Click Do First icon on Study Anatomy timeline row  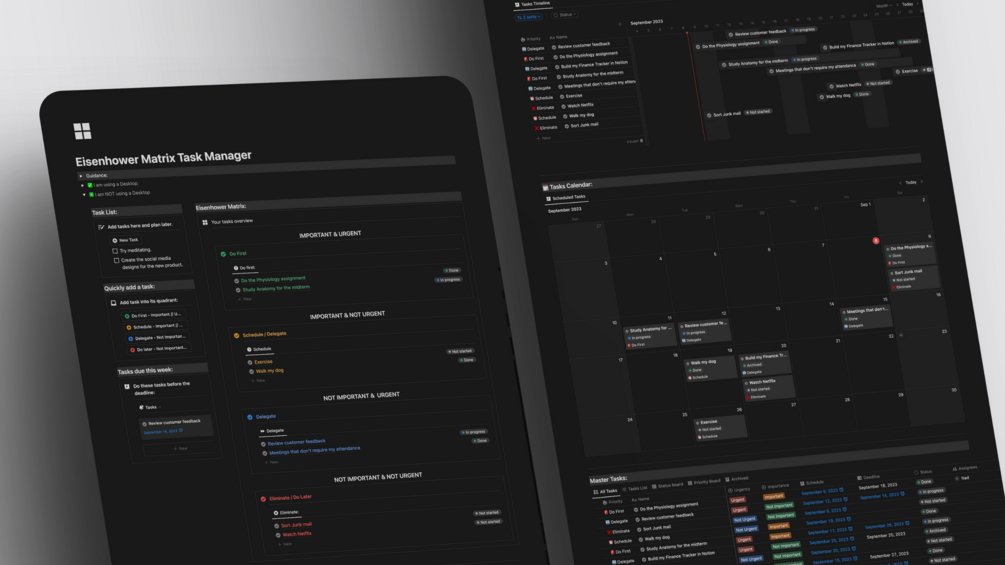point(529,79)
